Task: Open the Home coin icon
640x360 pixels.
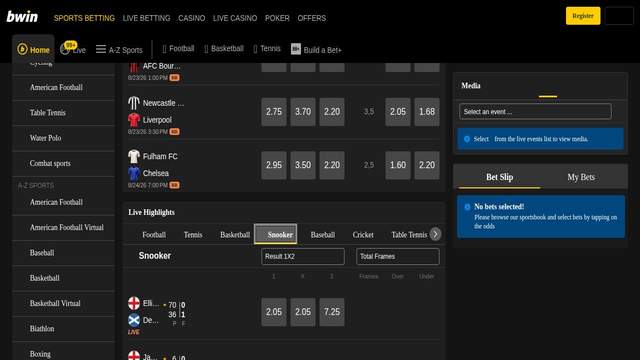Action: tap(22, 49)
